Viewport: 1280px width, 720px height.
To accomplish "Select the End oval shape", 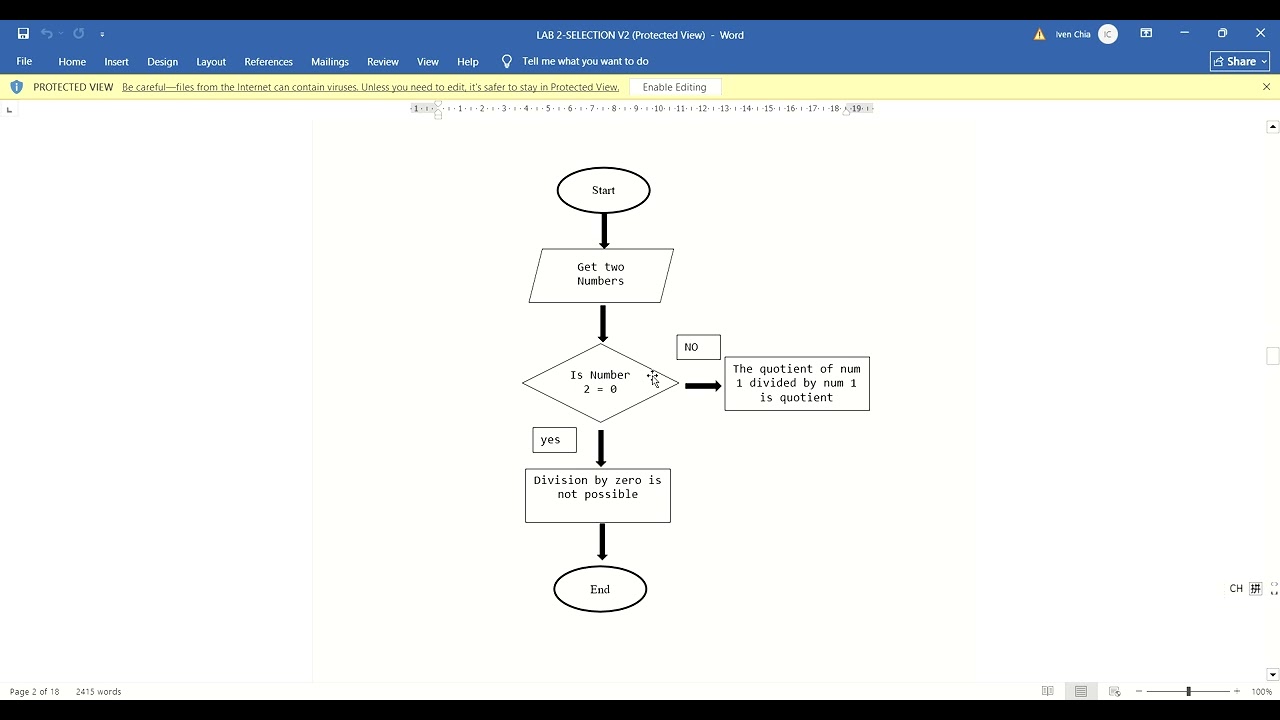I will tap(600, 589).
